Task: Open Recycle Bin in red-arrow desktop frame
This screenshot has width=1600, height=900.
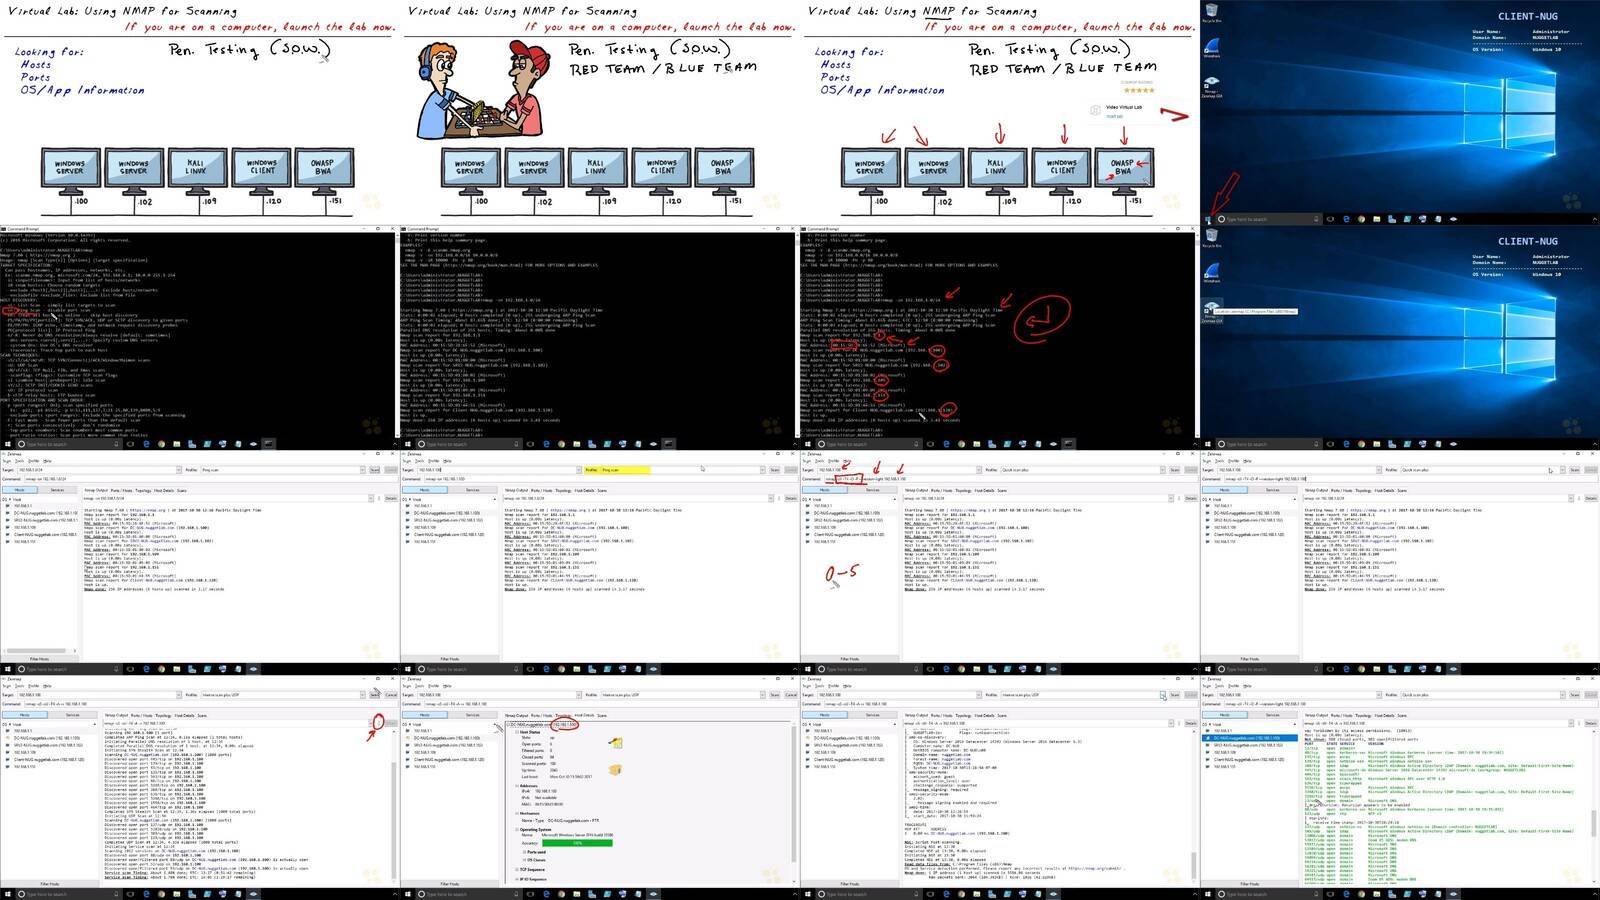Action: pyautogui.click(x=1211, y=13)
